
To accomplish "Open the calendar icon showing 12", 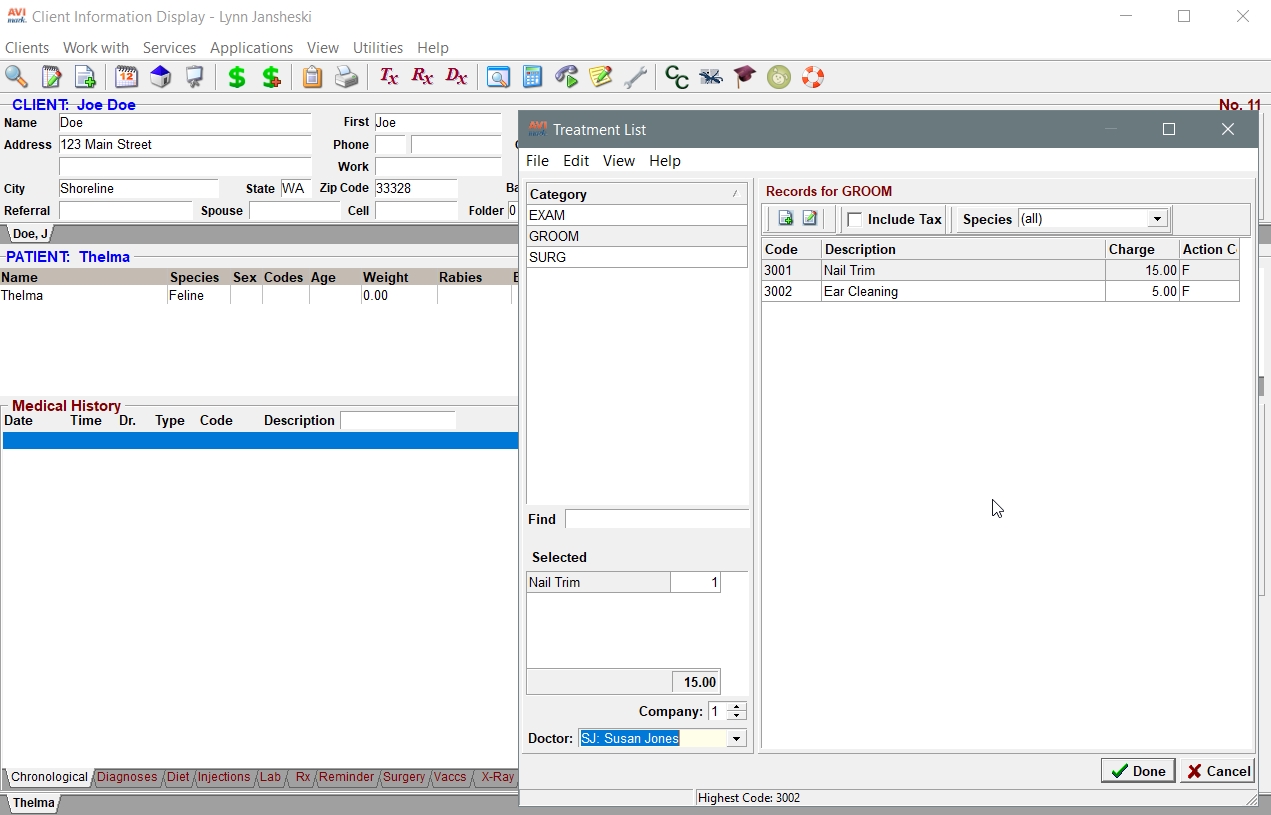I will pos(126,77).
